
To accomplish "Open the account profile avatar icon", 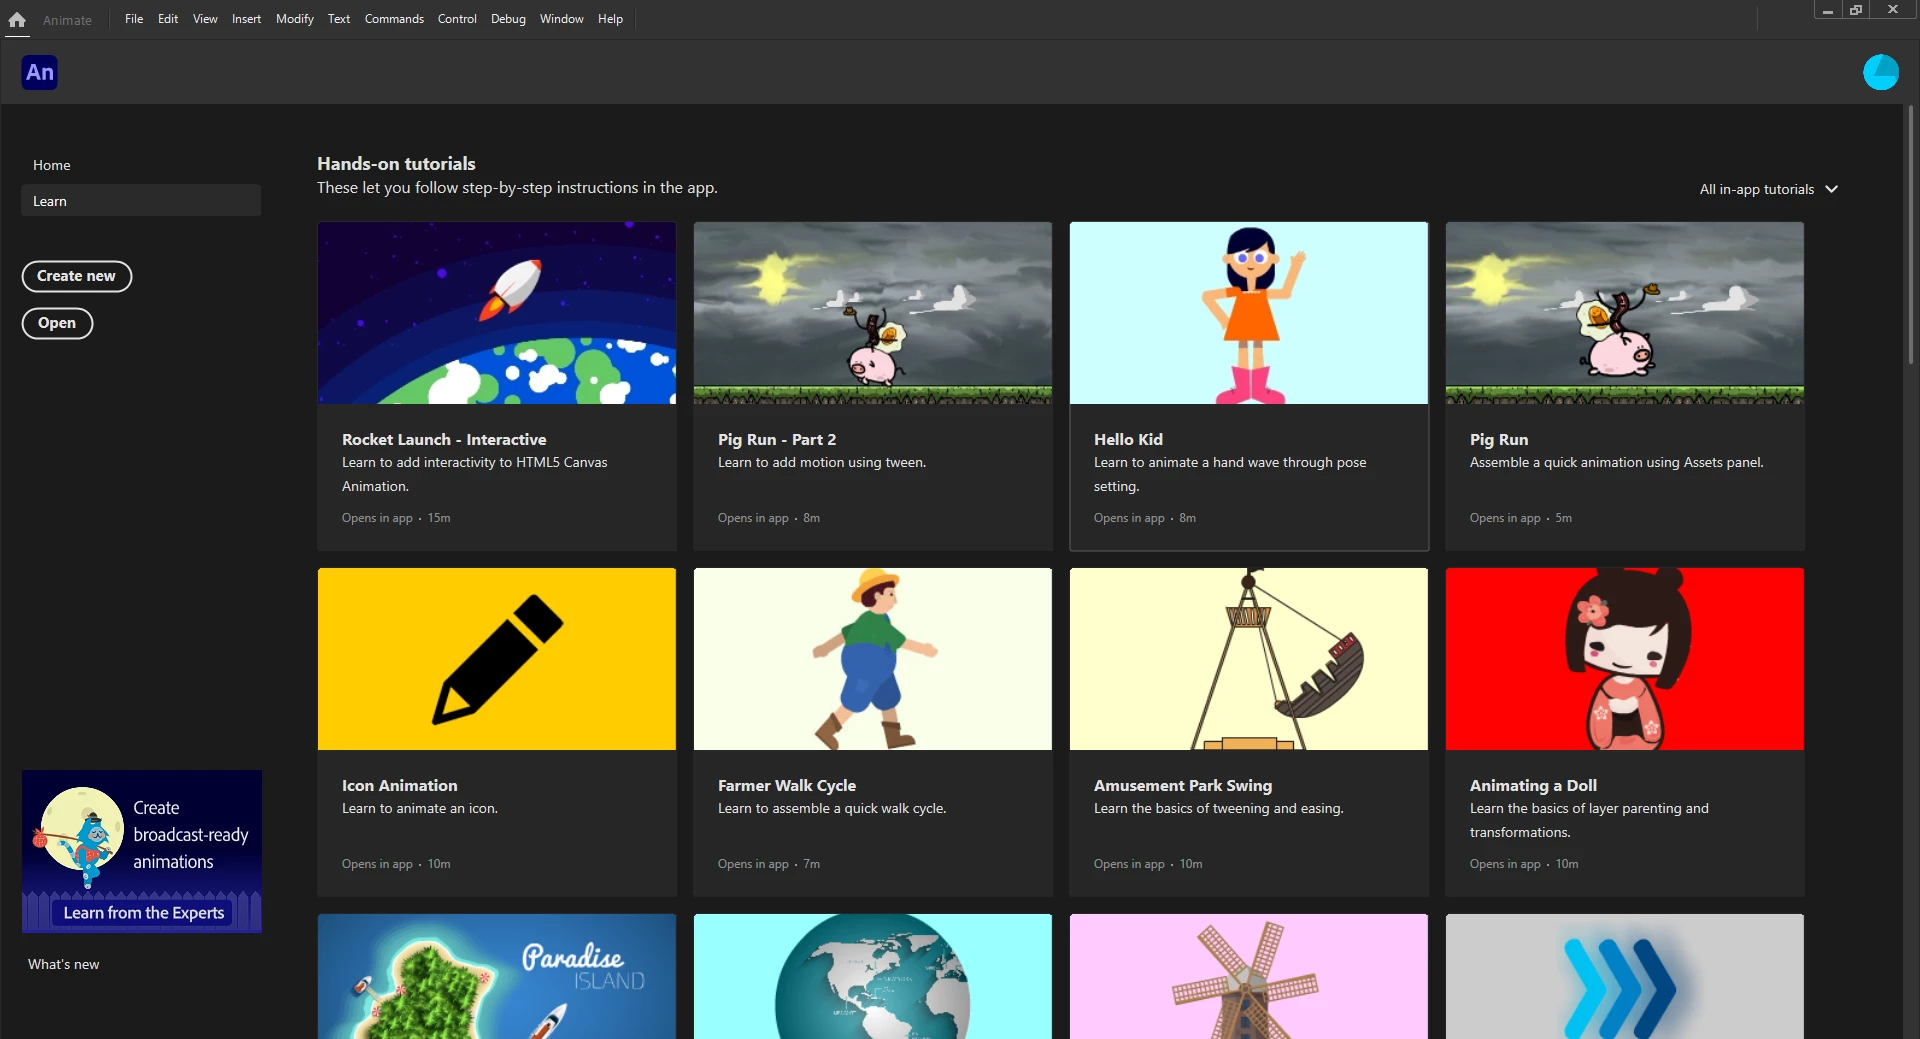I will point(1880,72).
